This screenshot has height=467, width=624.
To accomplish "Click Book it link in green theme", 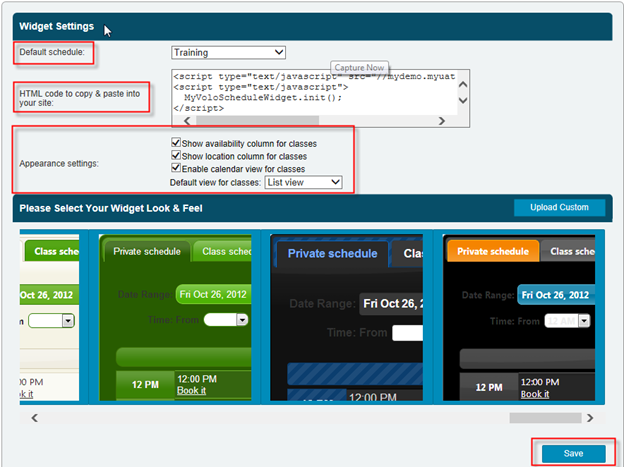I will 189,394.
